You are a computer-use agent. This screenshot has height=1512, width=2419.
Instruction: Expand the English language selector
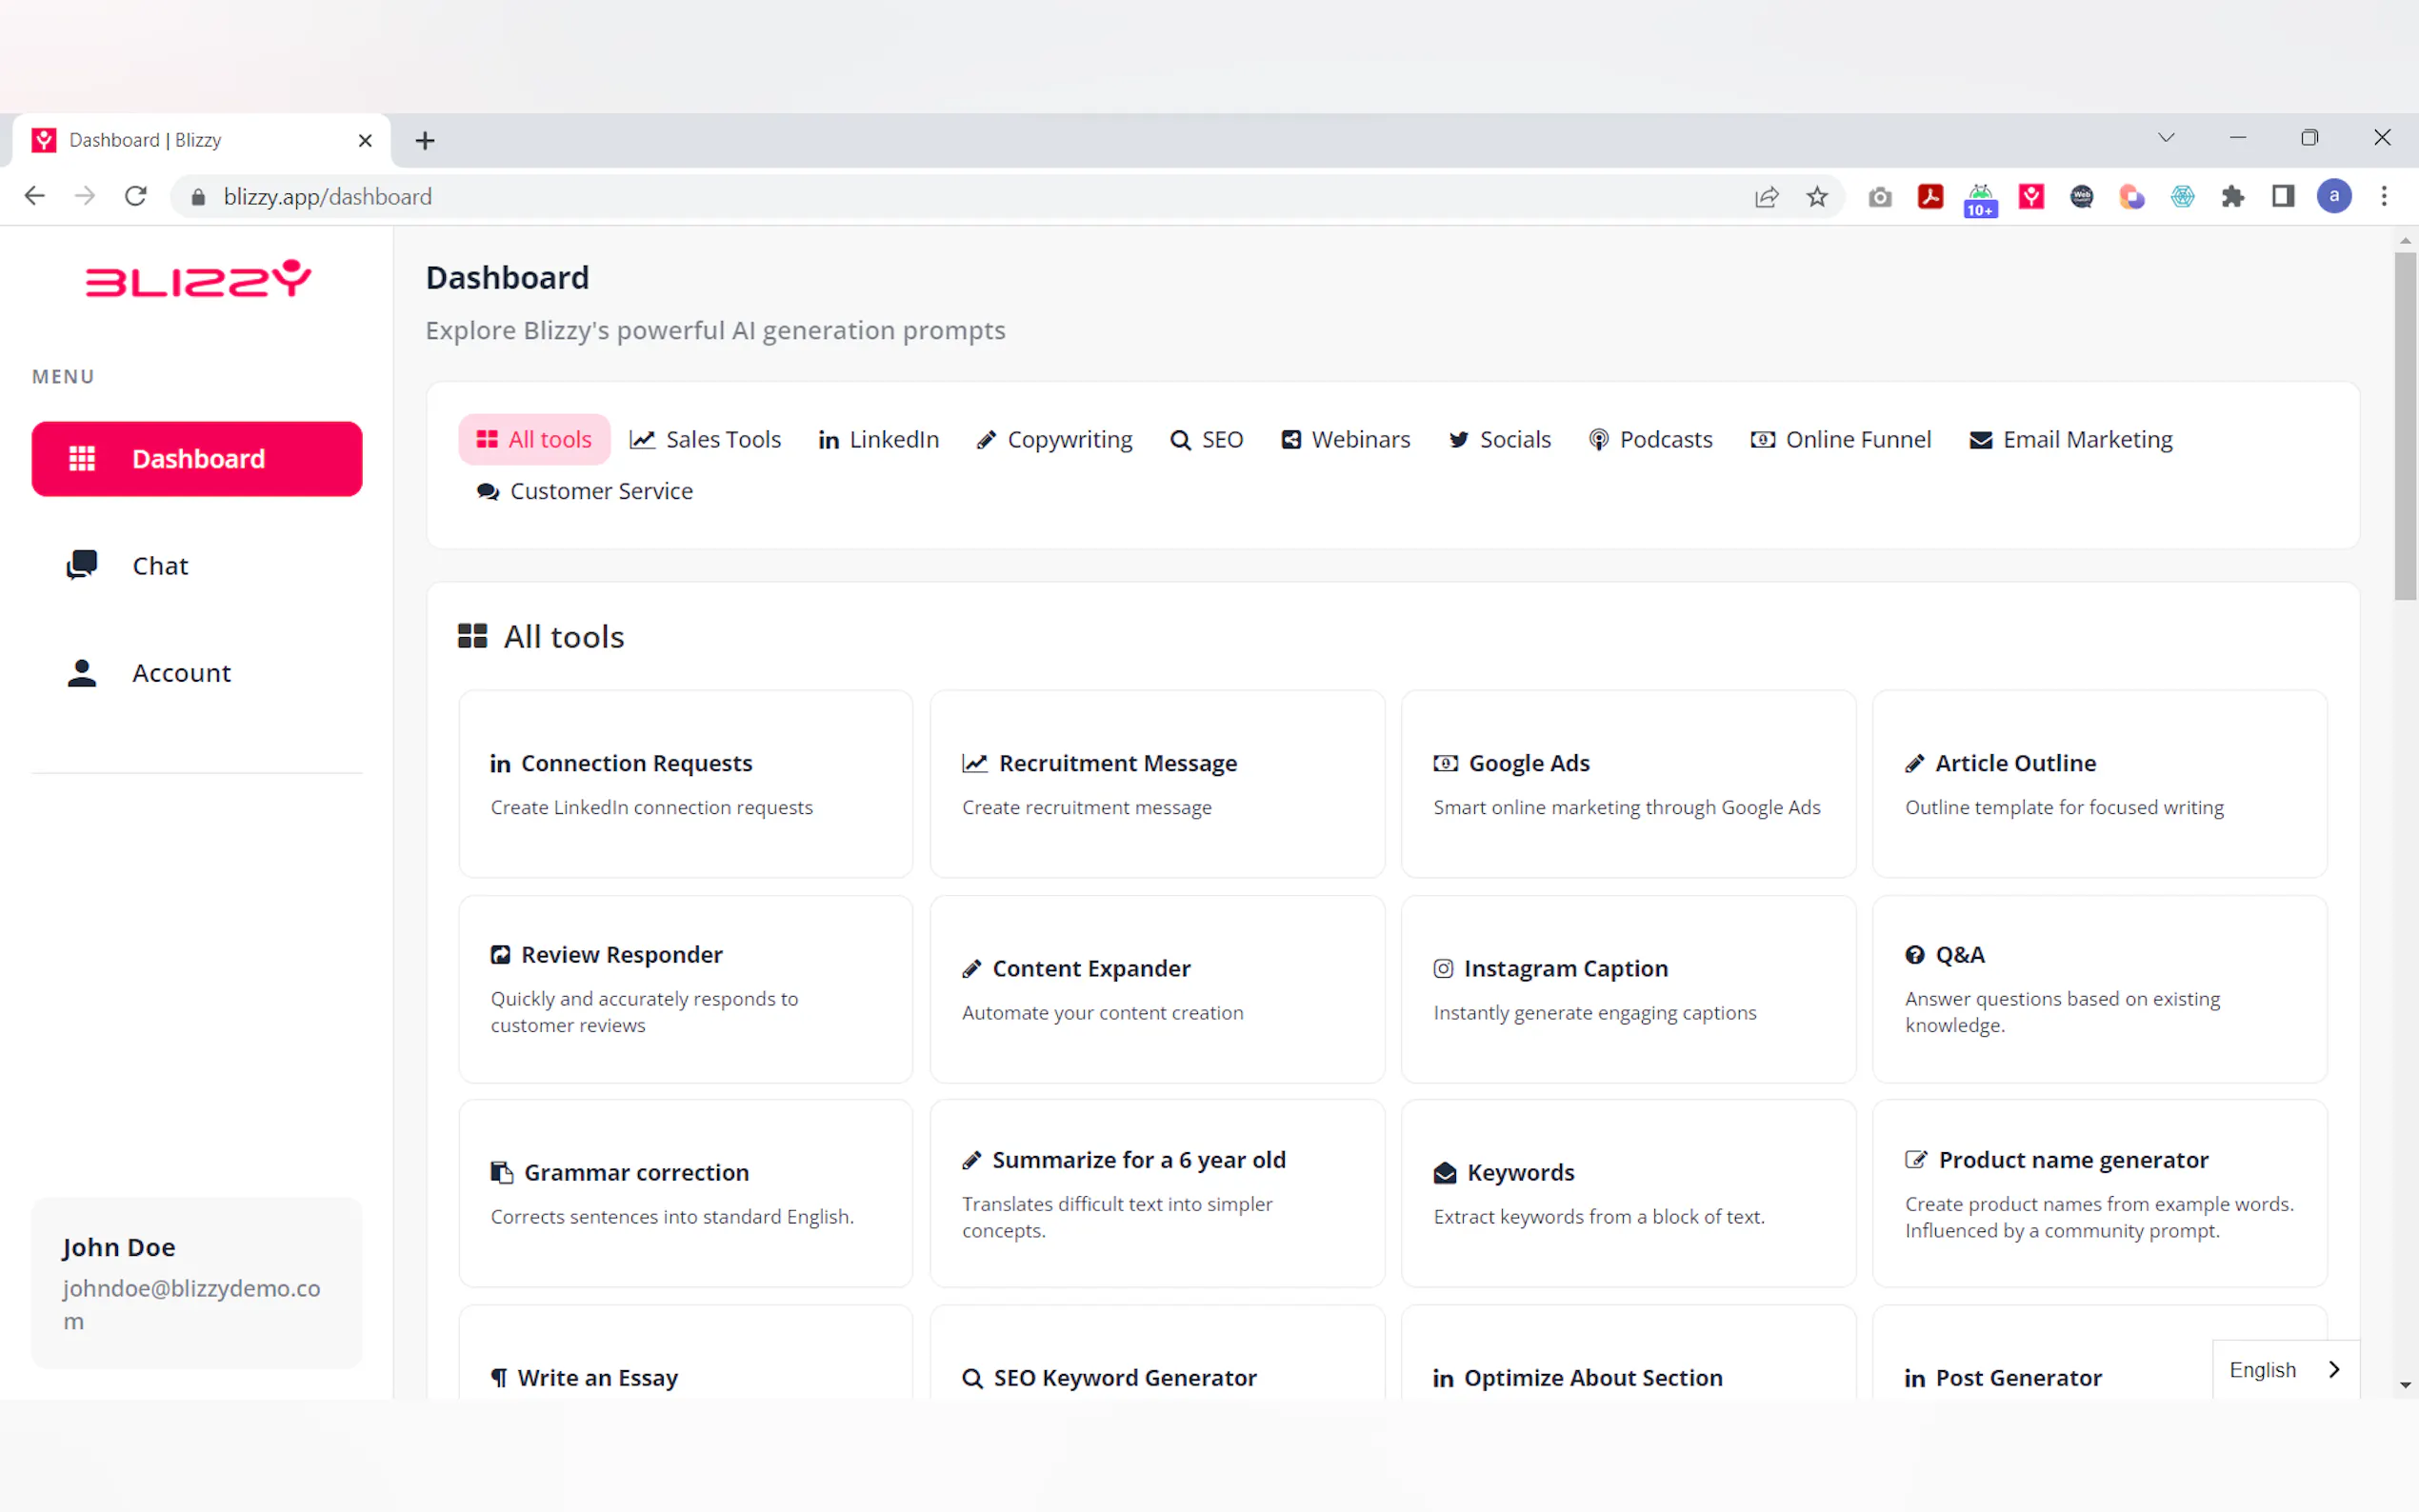click(2285, 1370)
